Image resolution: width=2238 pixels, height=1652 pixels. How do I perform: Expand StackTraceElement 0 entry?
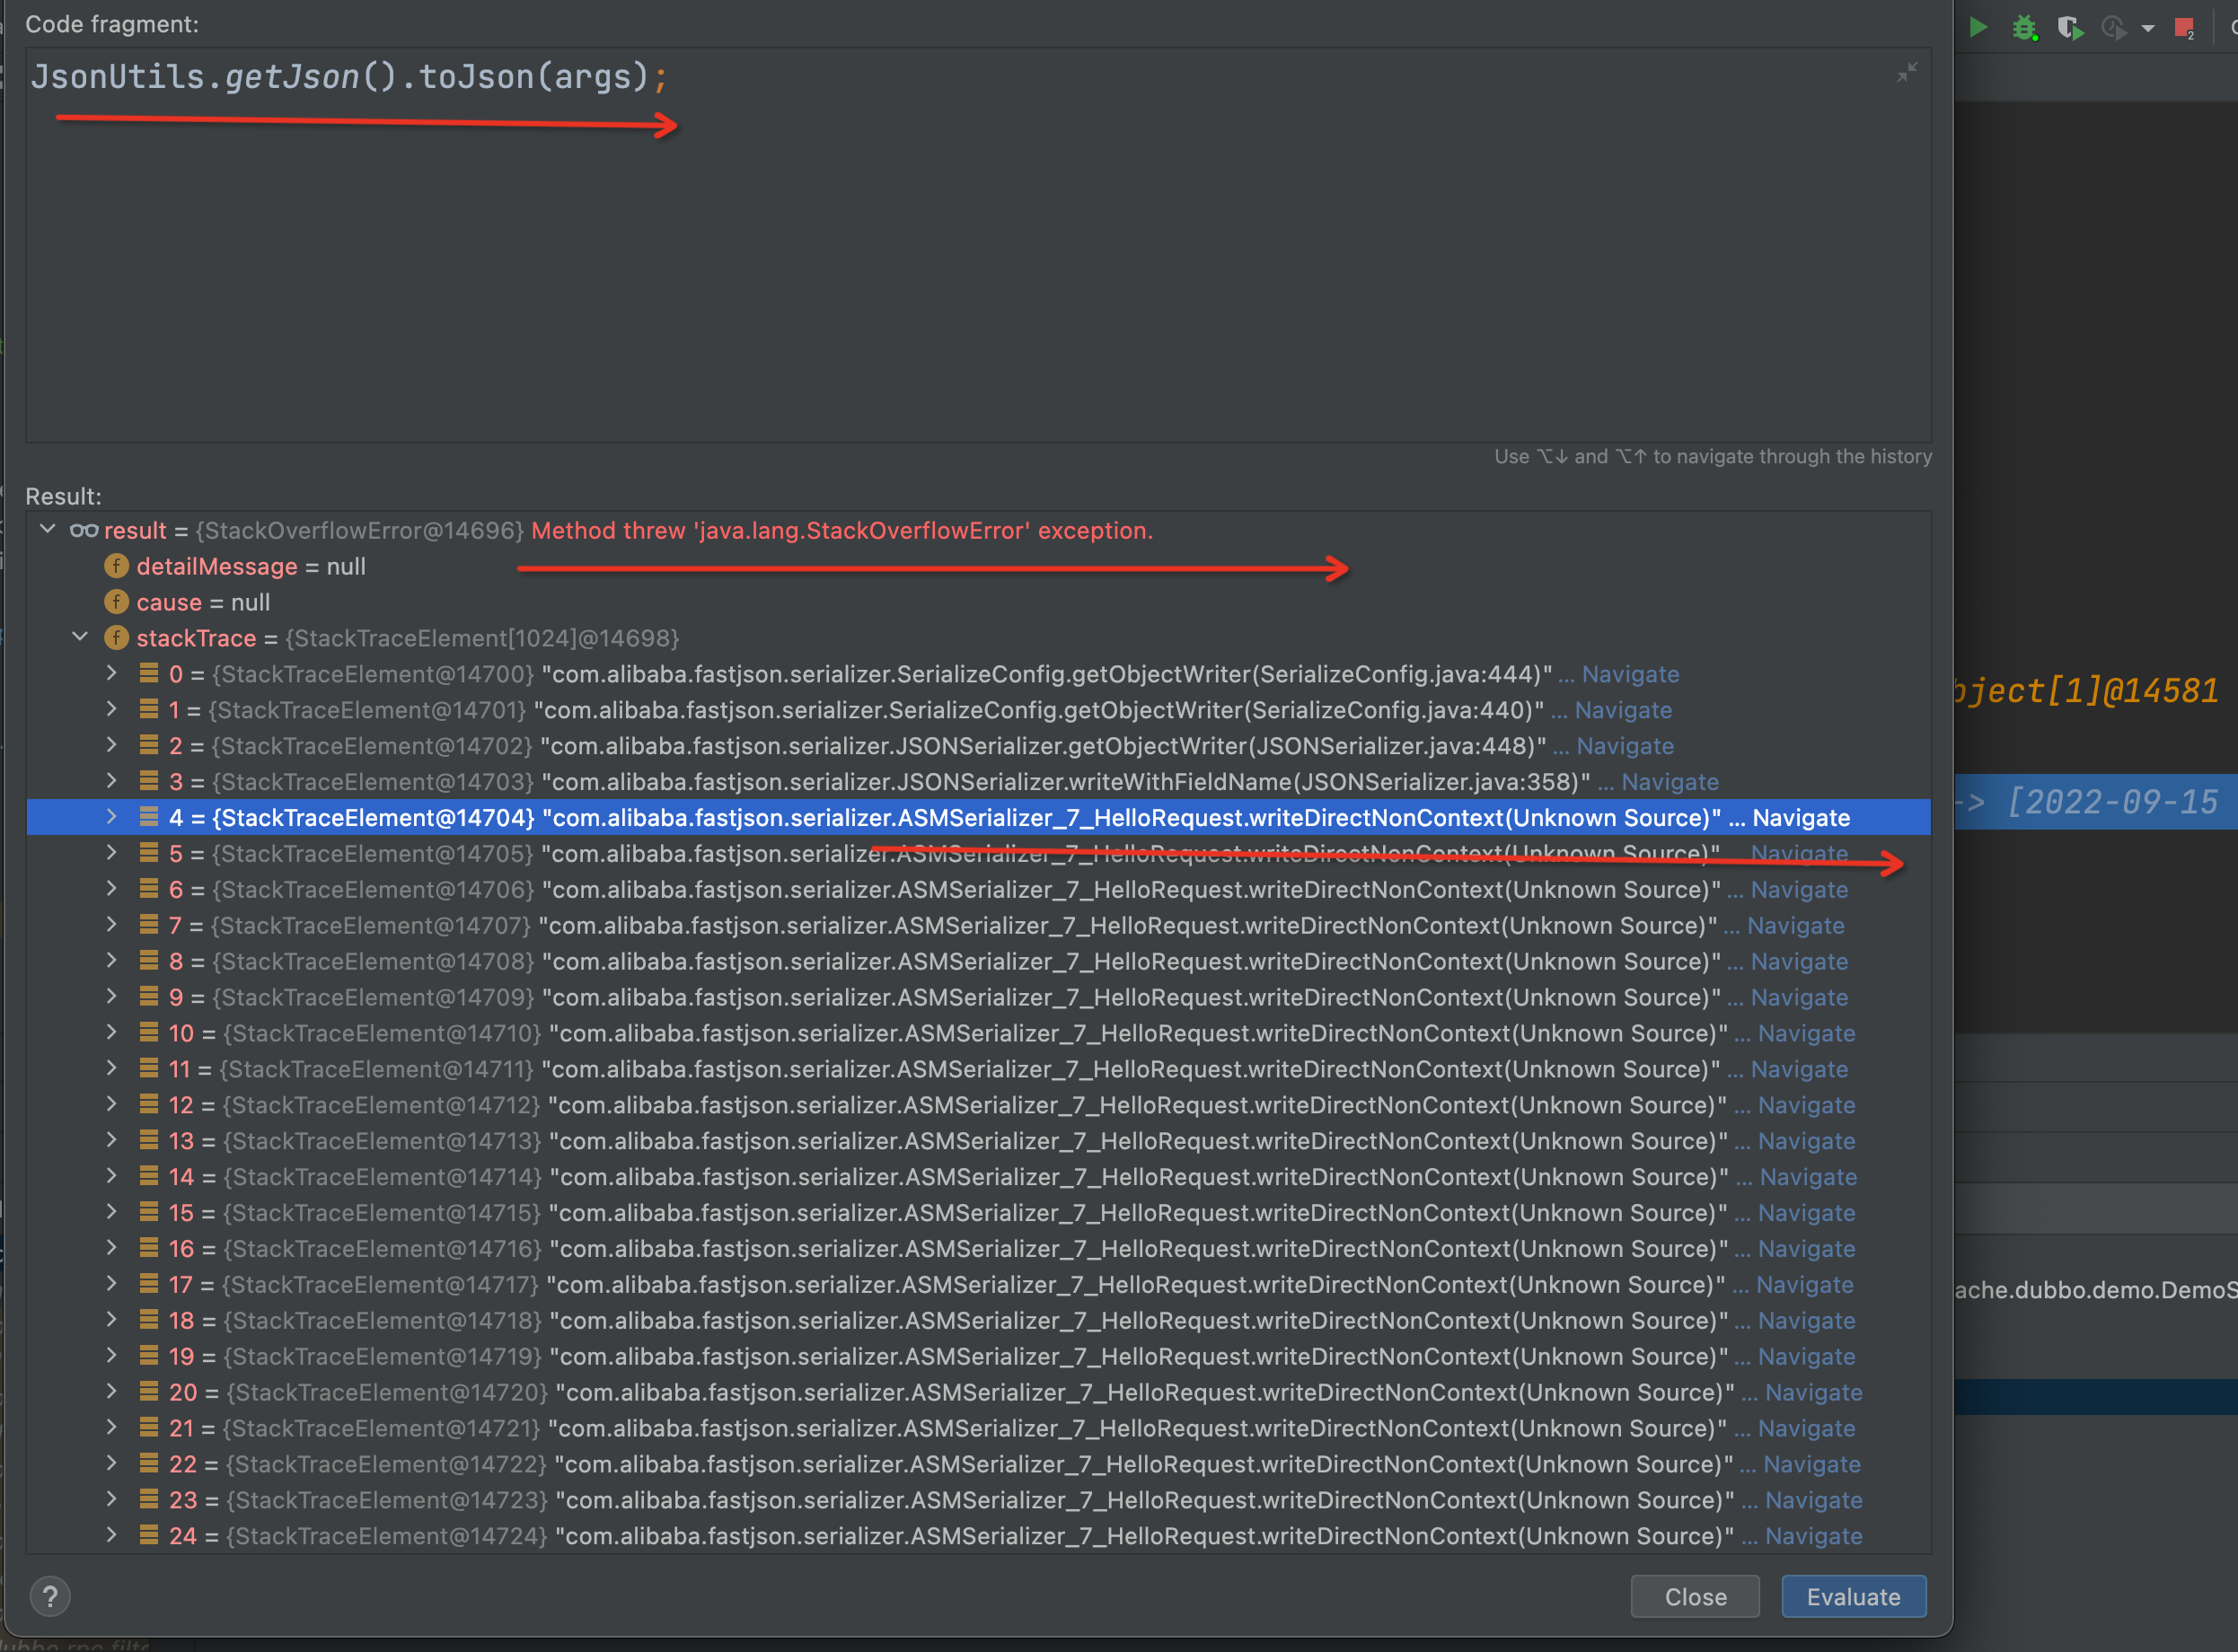[111, 674]
